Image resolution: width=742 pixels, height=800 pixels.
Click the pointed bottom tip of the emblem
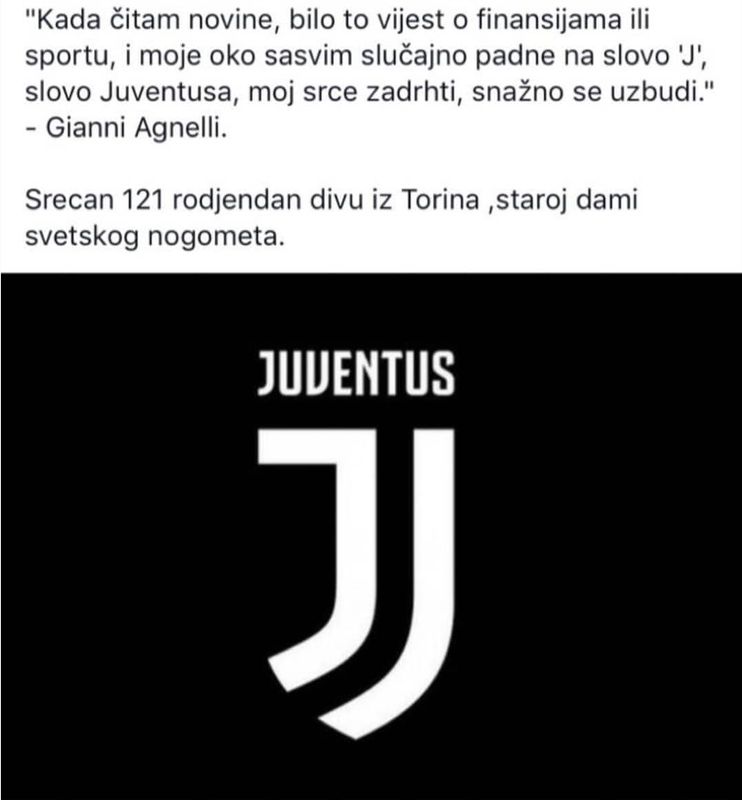[x=356, y=731]
